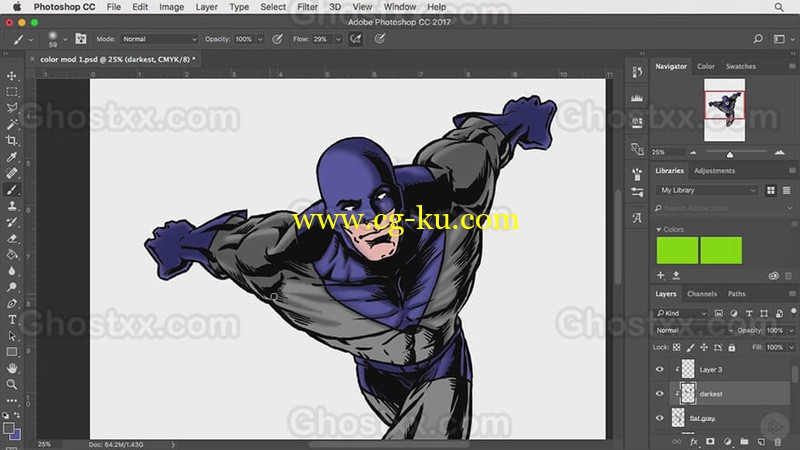Select the Dodge tool
The width and height of the screenshot is (800, 450).
(12, 287)
